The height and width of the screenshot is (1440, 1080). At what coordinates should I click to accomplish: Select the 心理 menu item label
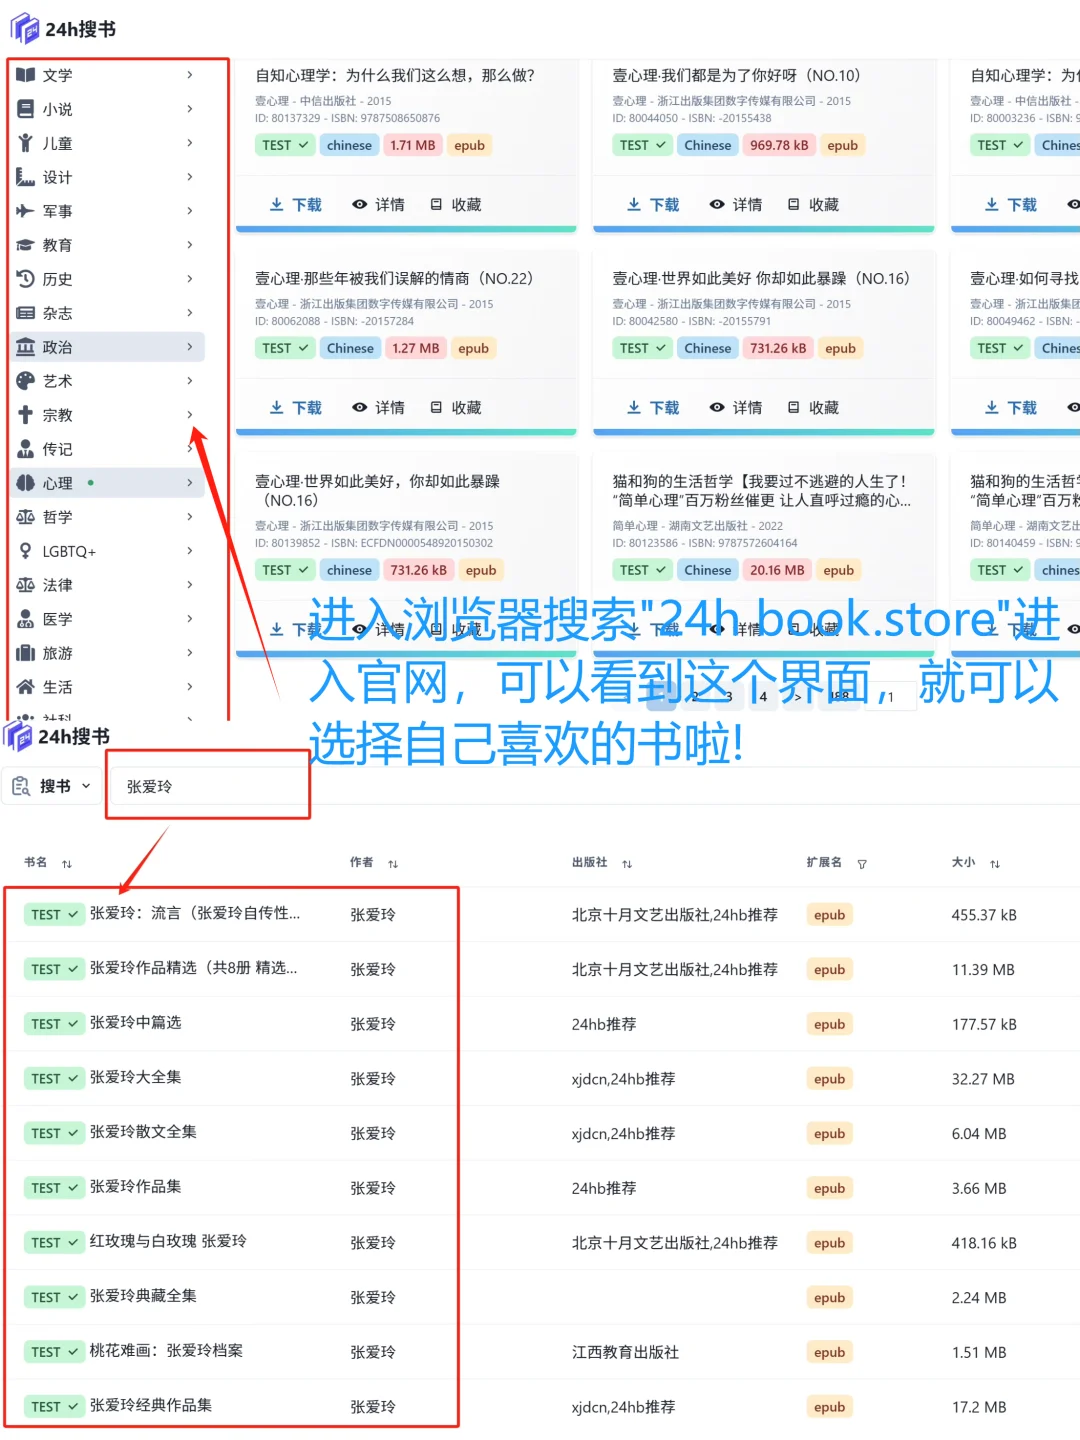[x=58, y=483]
